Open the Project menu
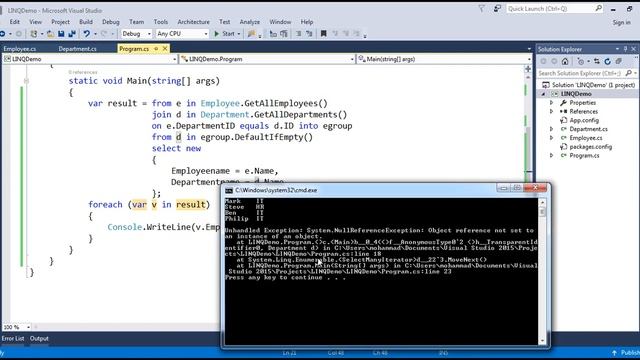The width and height of the screenshot is (640, 360). 60,22
